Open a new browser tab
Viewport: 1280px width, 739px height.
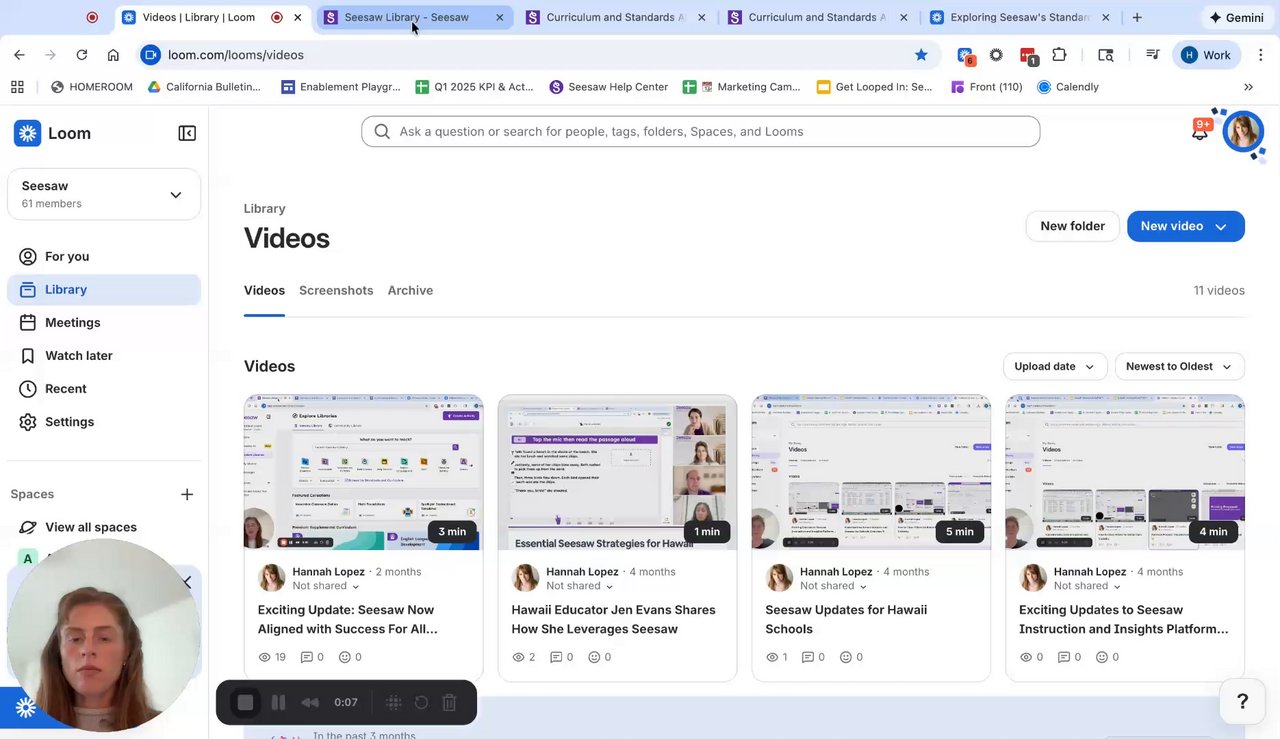1137,17
